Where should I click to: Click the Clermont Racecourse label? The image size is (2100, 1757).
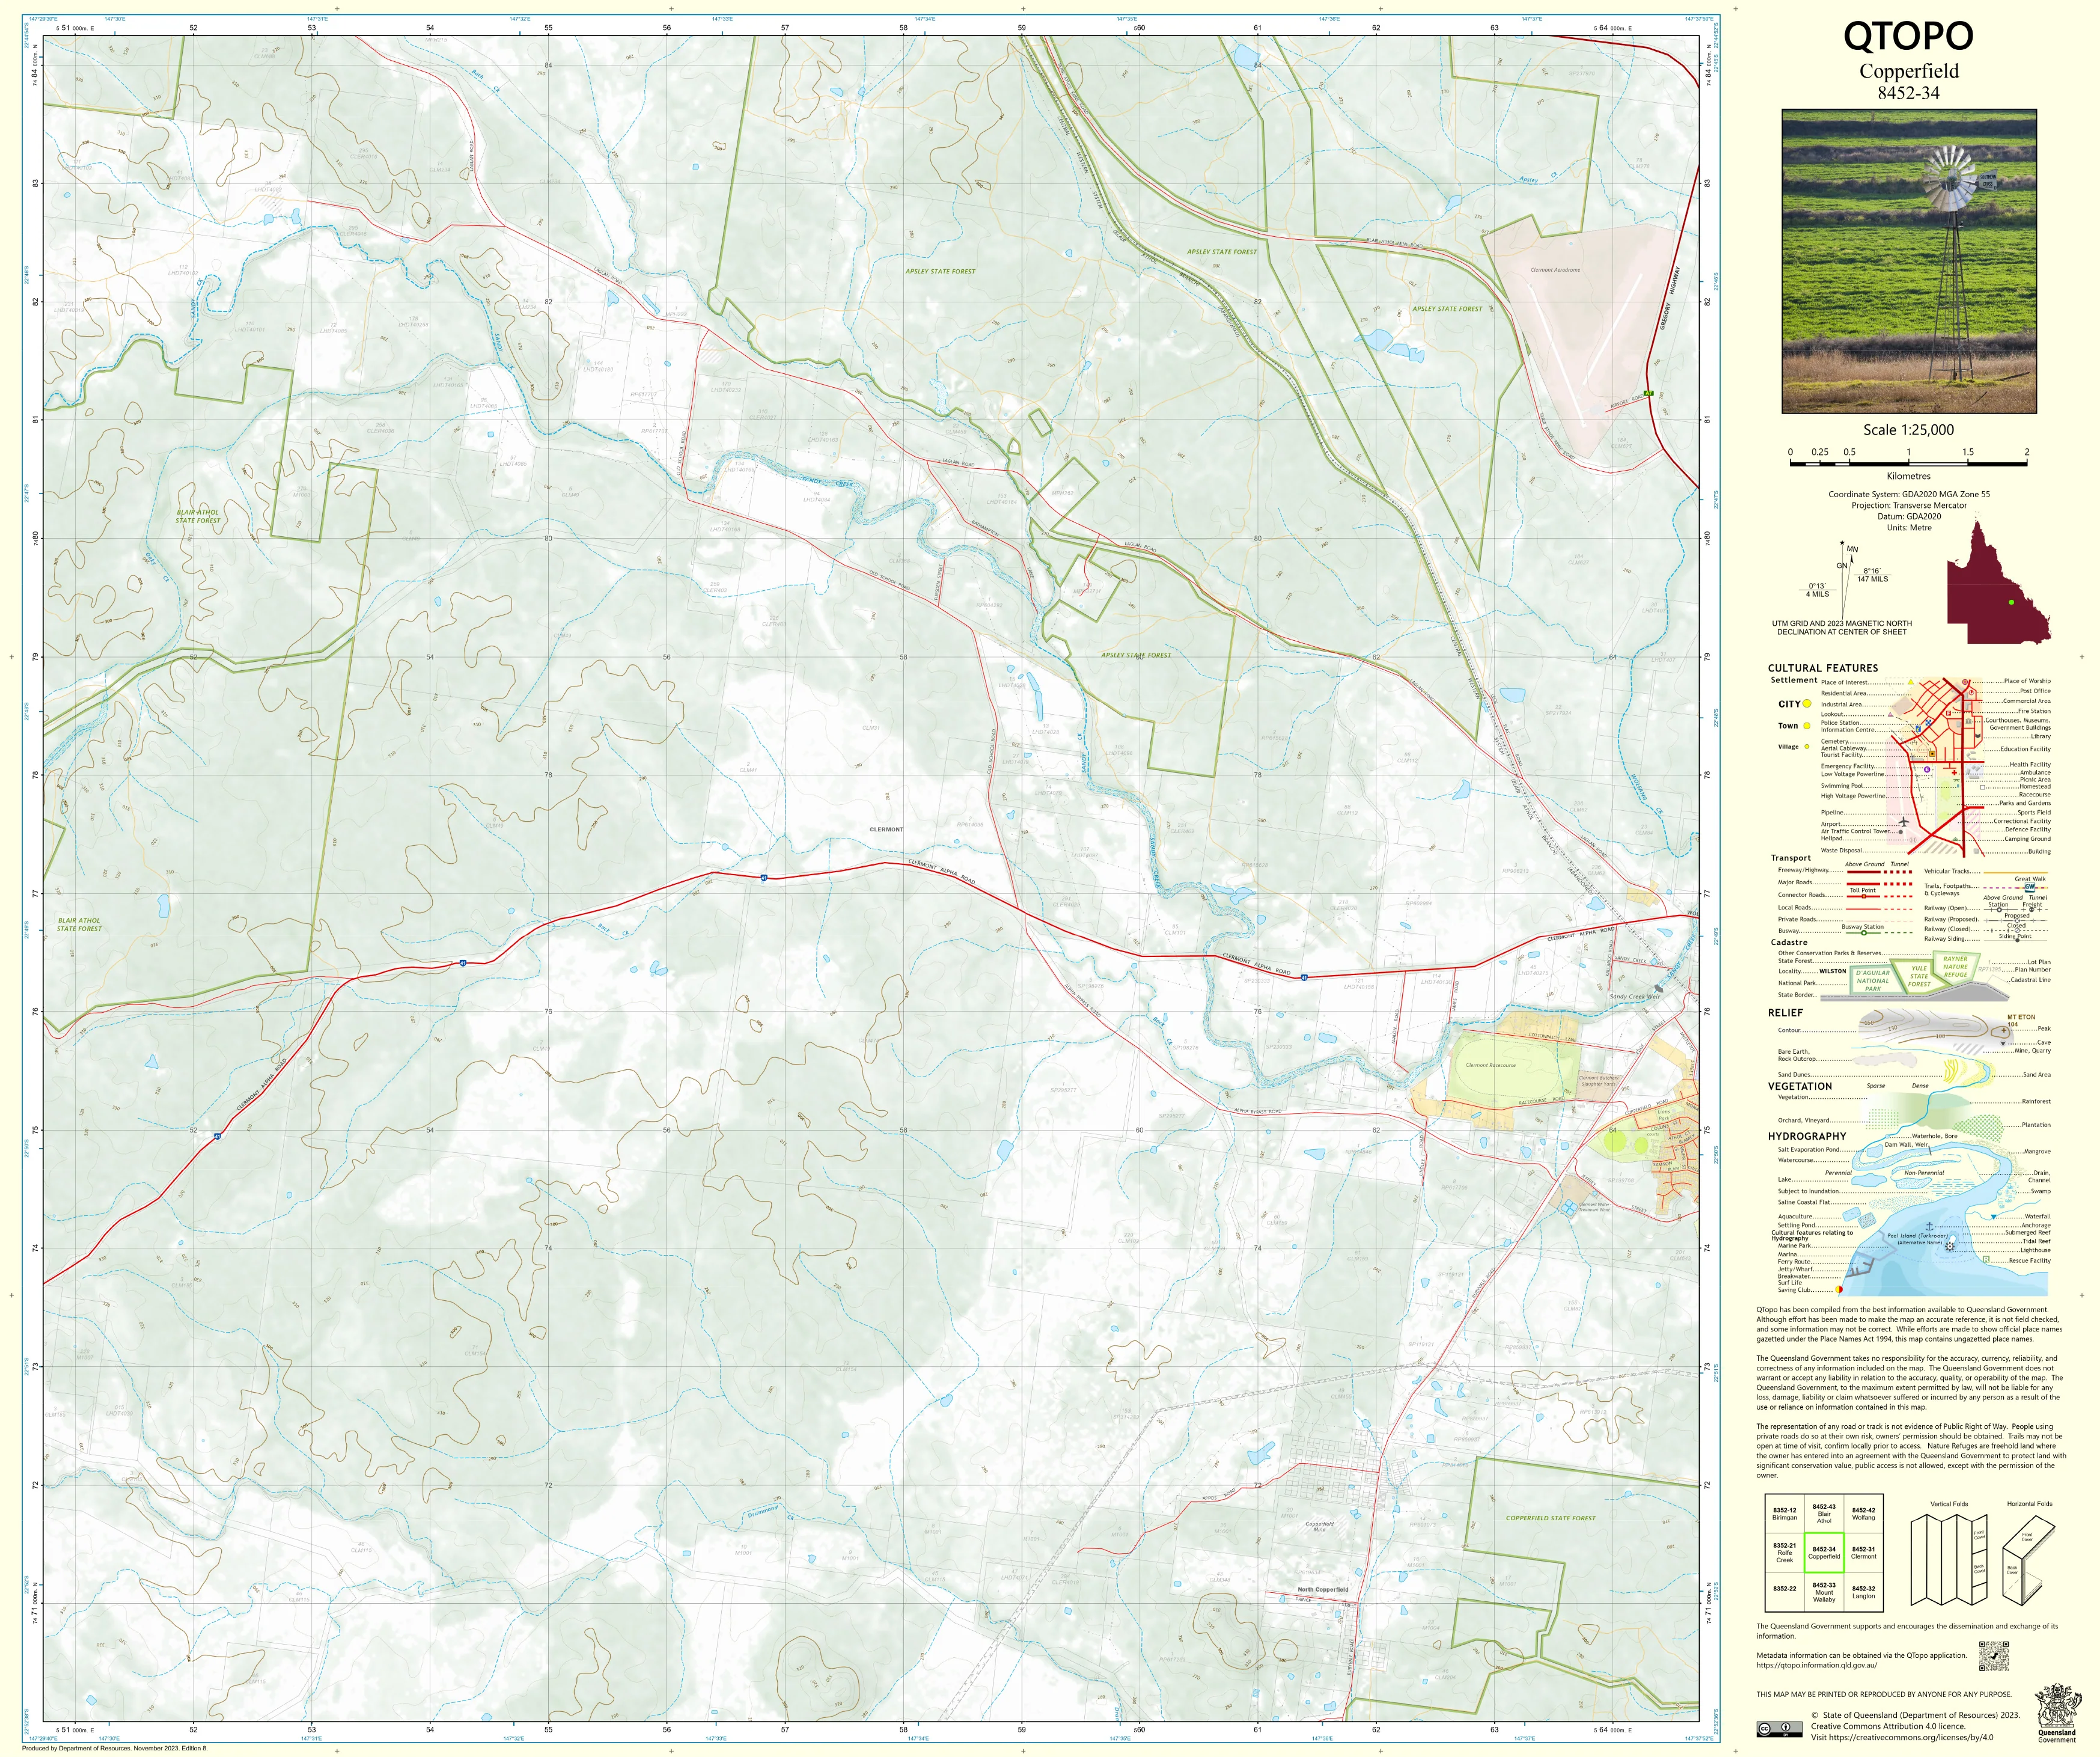[x=1490, y=1065]
